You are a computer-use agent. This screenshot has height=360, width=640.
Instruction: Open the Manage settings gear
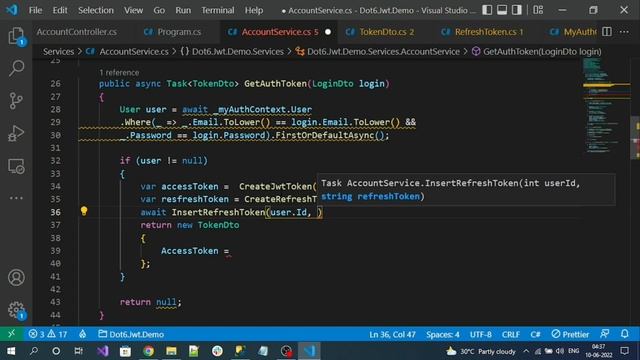click(16, 310)
